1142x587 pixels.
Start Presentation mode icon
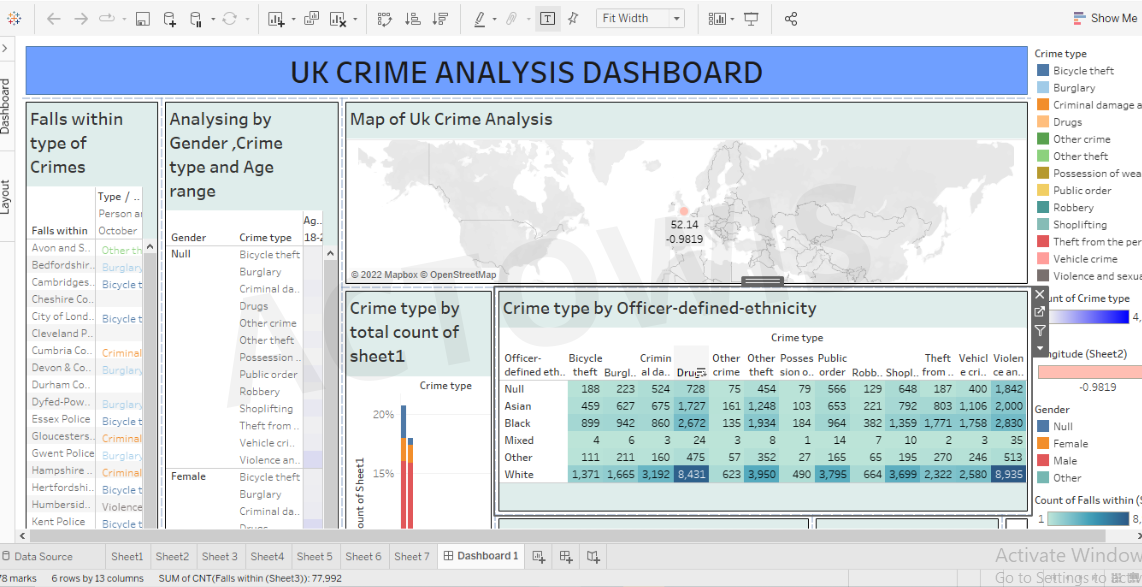pos(752,19)
